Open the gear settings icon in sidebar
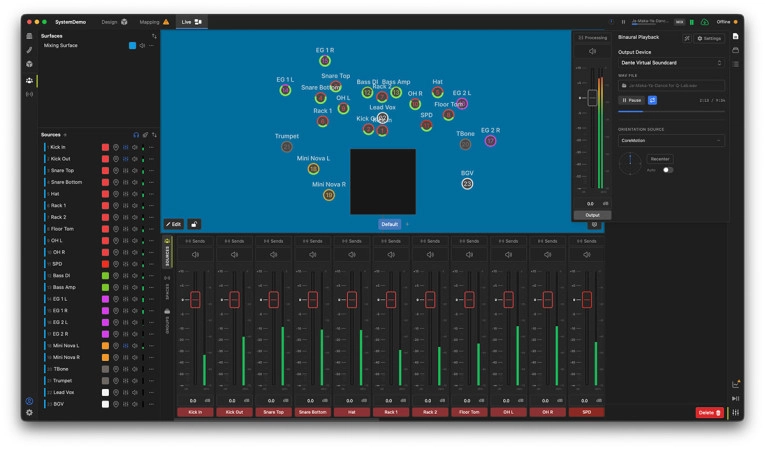The width and height of the screenshot is (765, 449). [x=29, y=413]
